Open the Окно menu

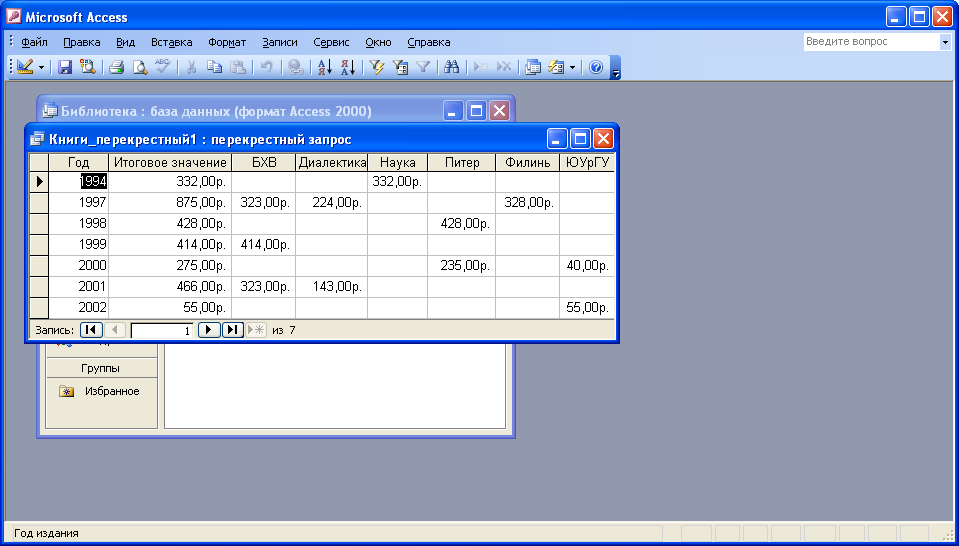[x=378, y=42]
